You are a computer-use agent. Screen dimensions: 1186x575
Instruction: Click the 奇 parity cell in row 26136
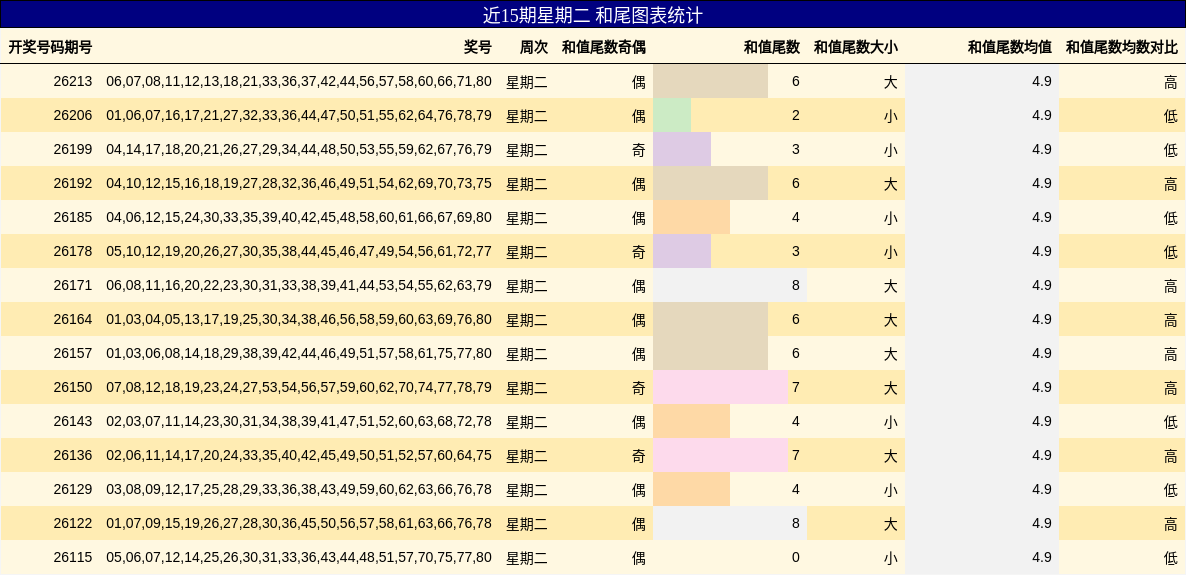coord(638,456)
